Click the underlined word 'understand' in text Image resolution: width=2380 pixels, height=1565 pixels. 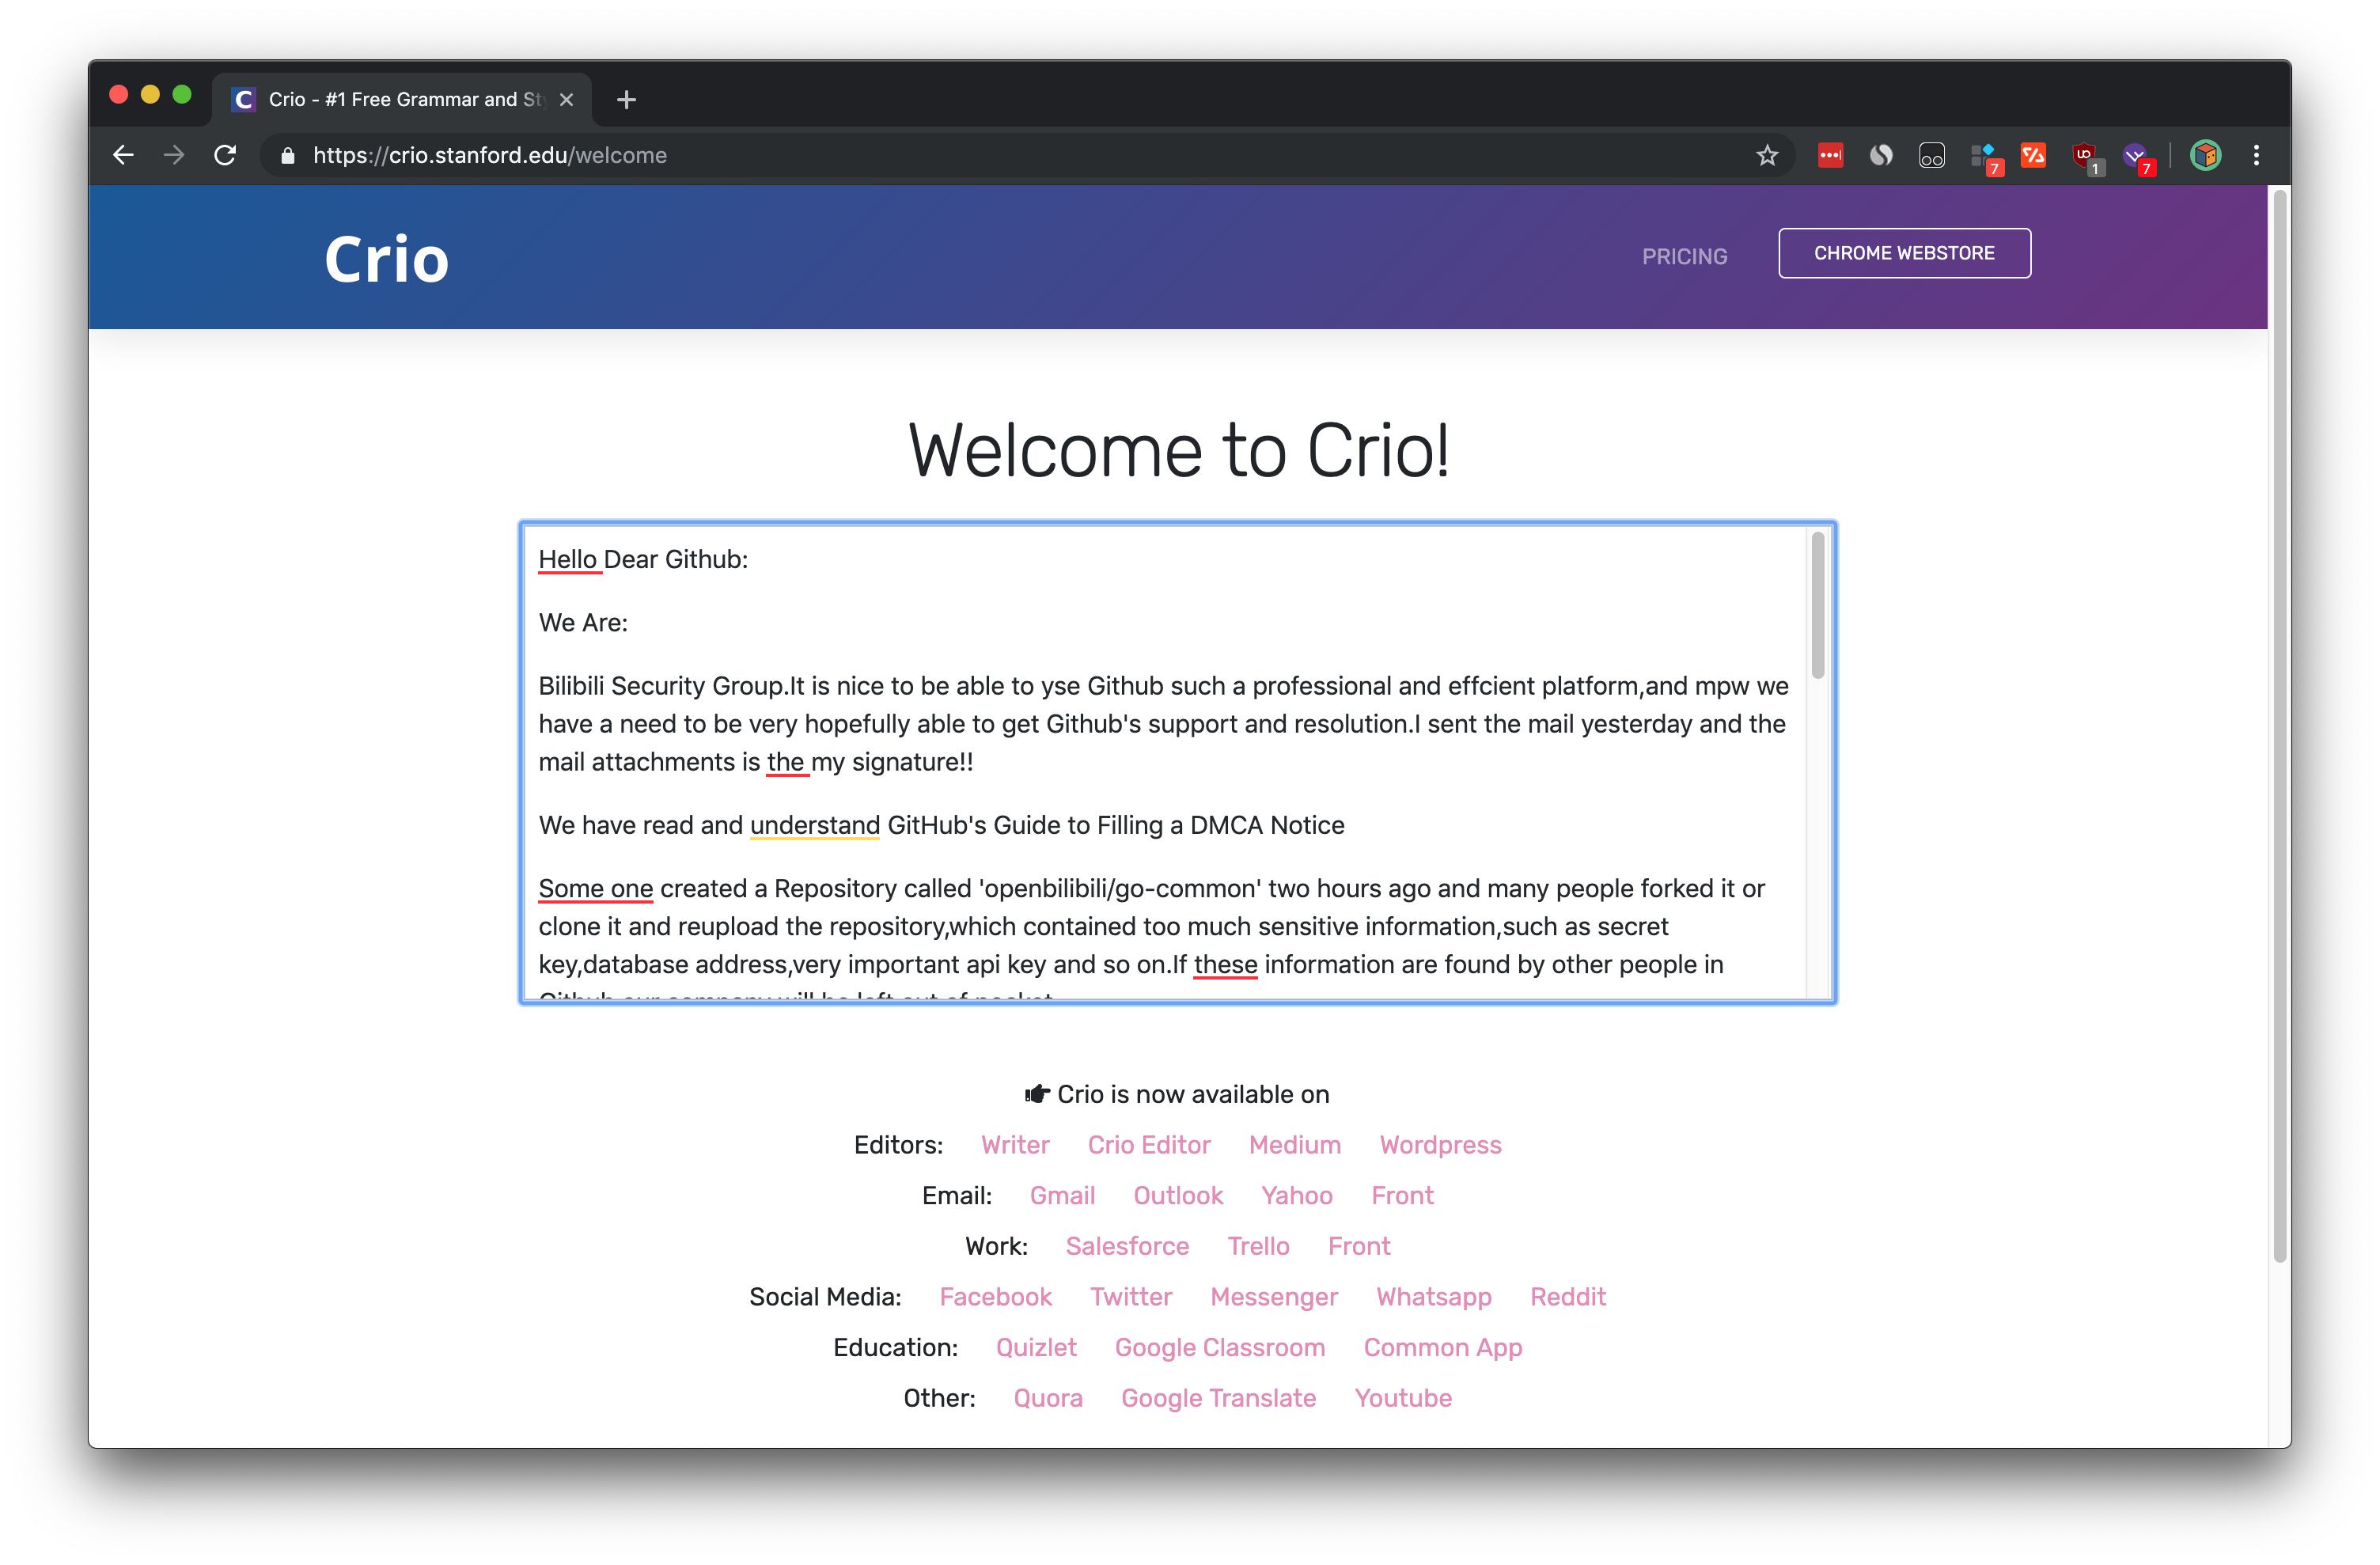(x=814, y=825)
